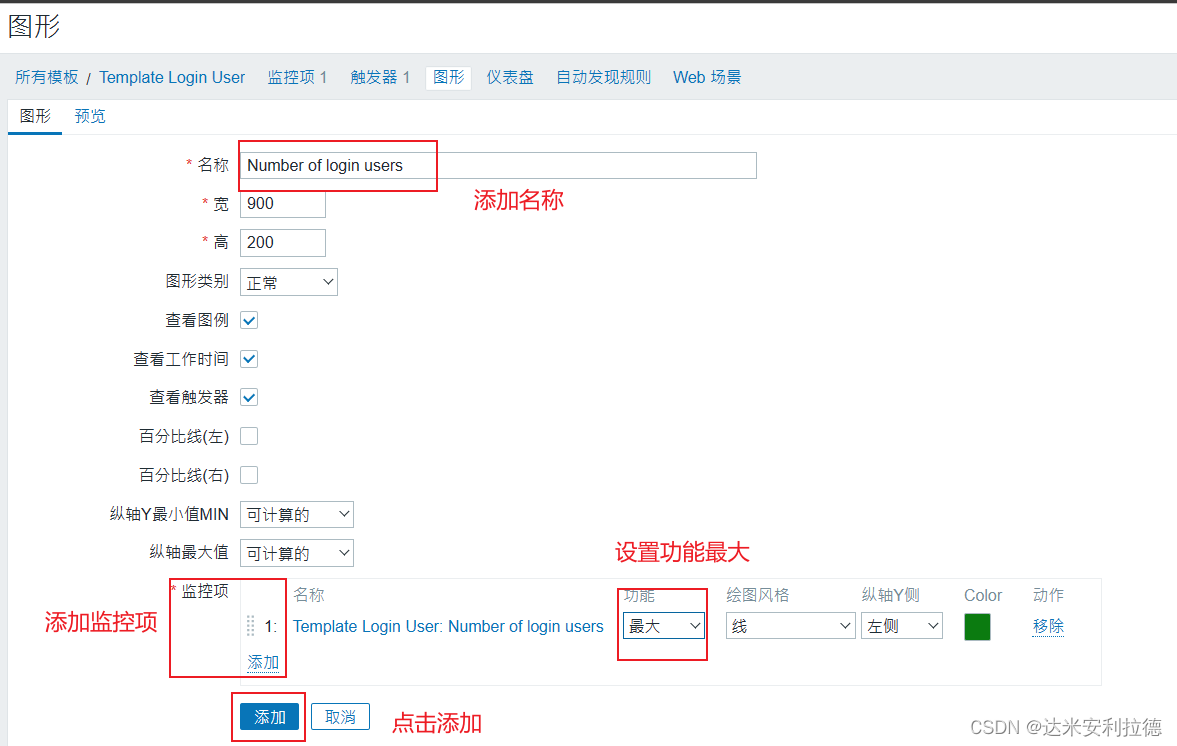1177x746 pixels.
Task: Click the 高 height field showing 200
Action: [283, 243]
